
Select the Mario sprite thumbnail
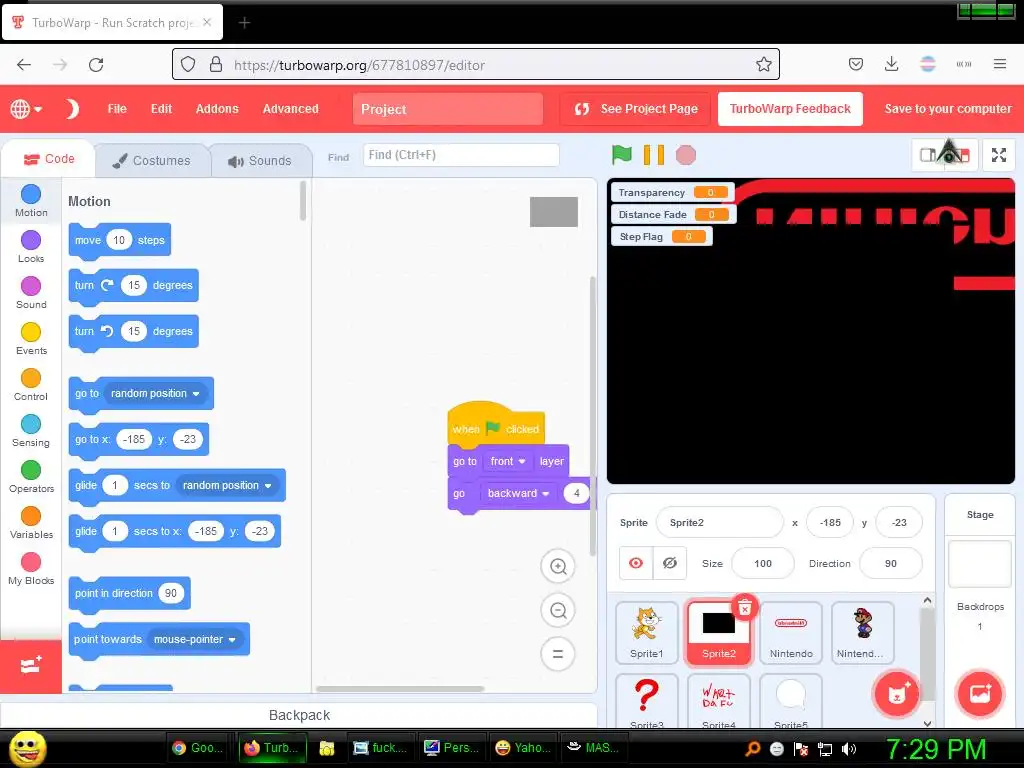point(863,632)
